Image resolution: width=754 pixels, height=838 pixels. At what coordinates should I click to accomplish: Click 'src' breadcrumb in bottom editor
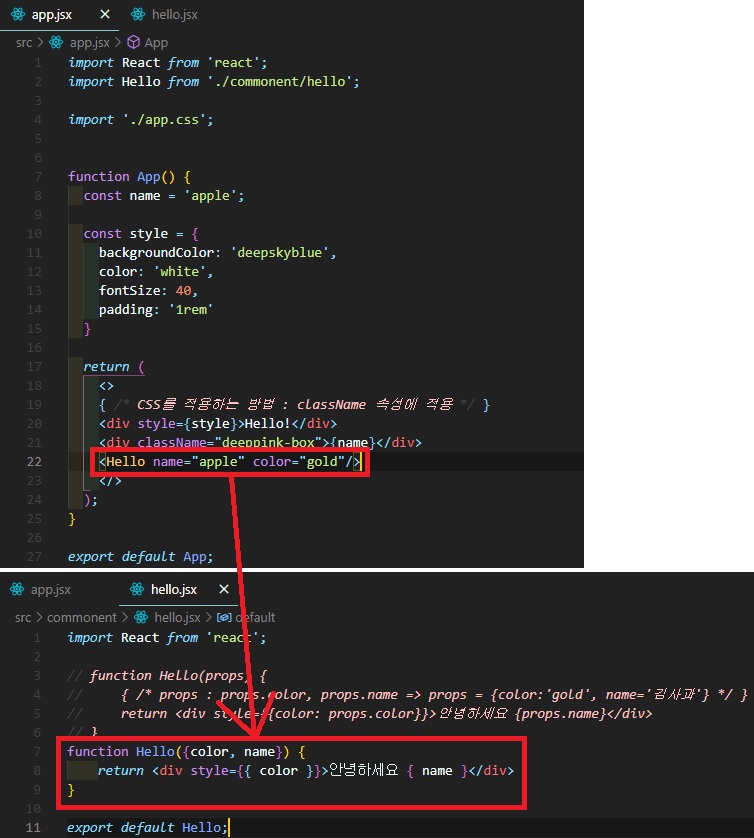tap(23, 618)
